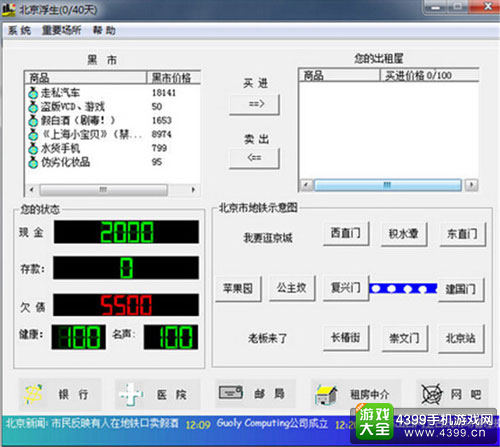Open the 邮局 post office button

256,393
